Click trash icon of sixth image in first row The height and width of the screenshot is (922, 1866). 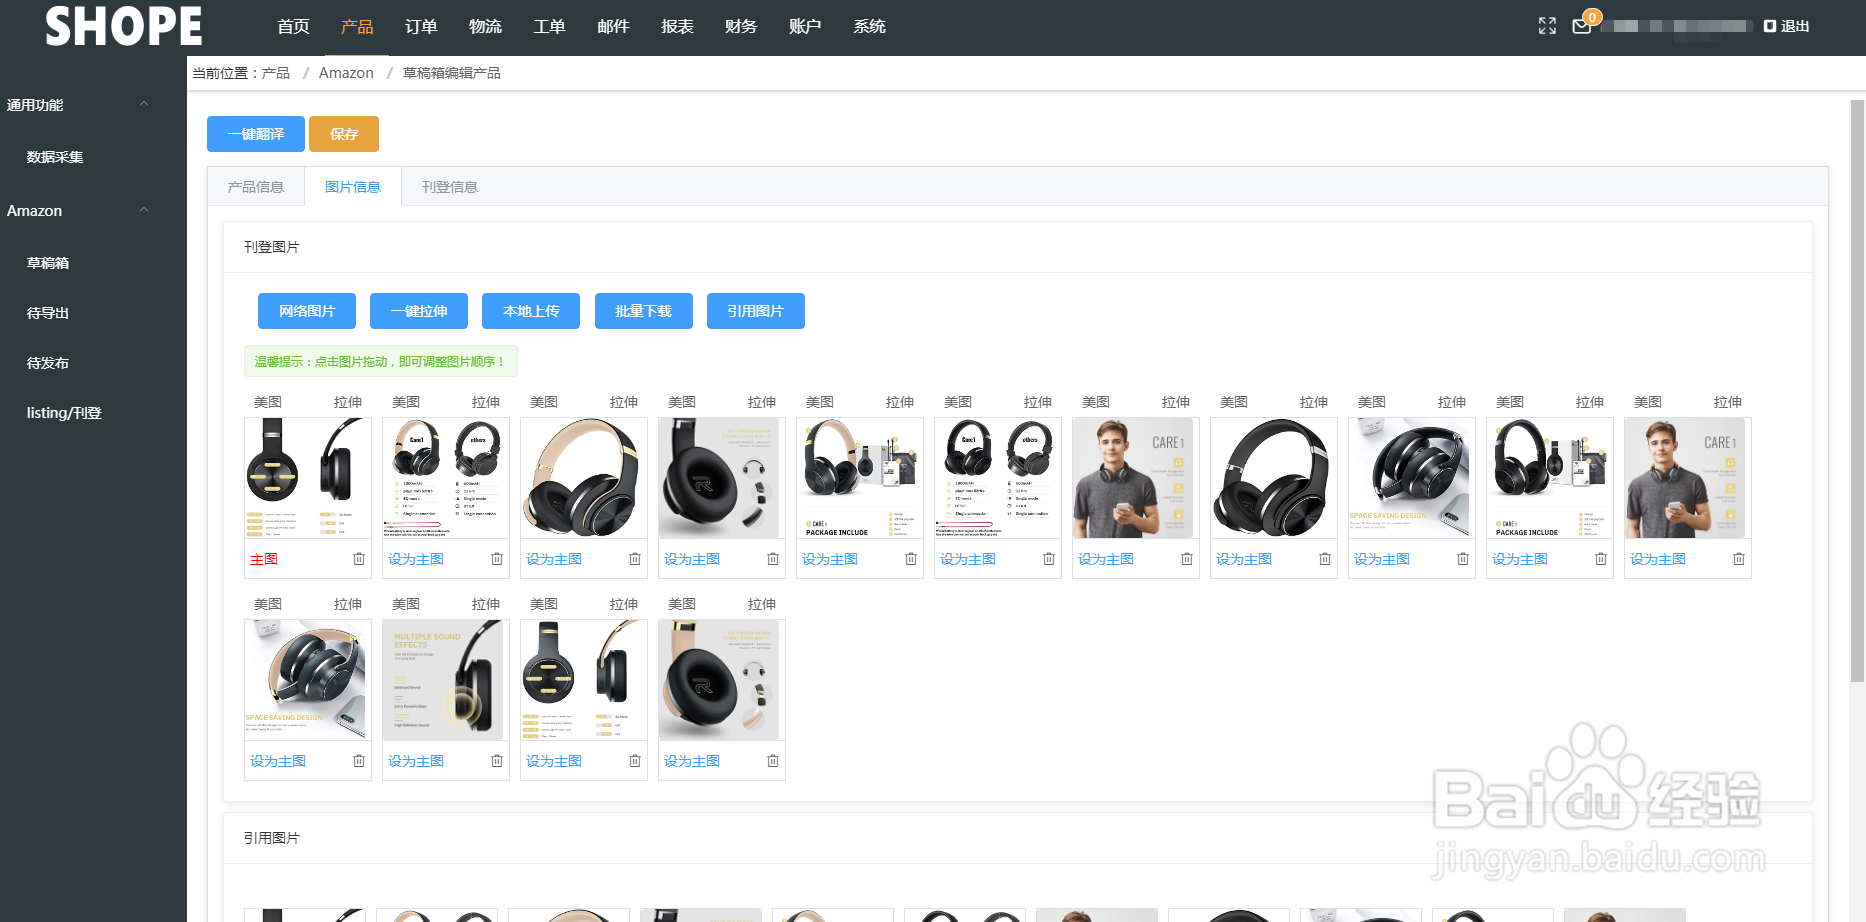coord(1049,559)
